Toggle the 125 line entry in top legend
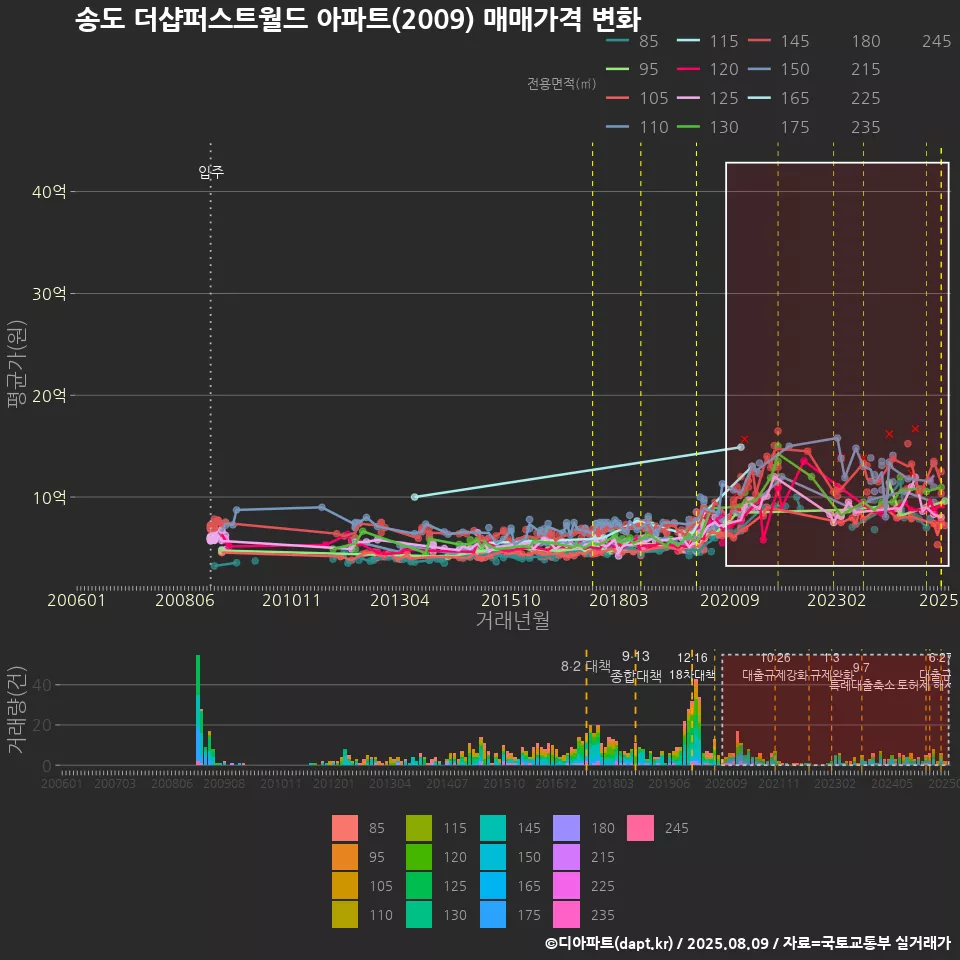960x960 pixels. pos(707,98)
